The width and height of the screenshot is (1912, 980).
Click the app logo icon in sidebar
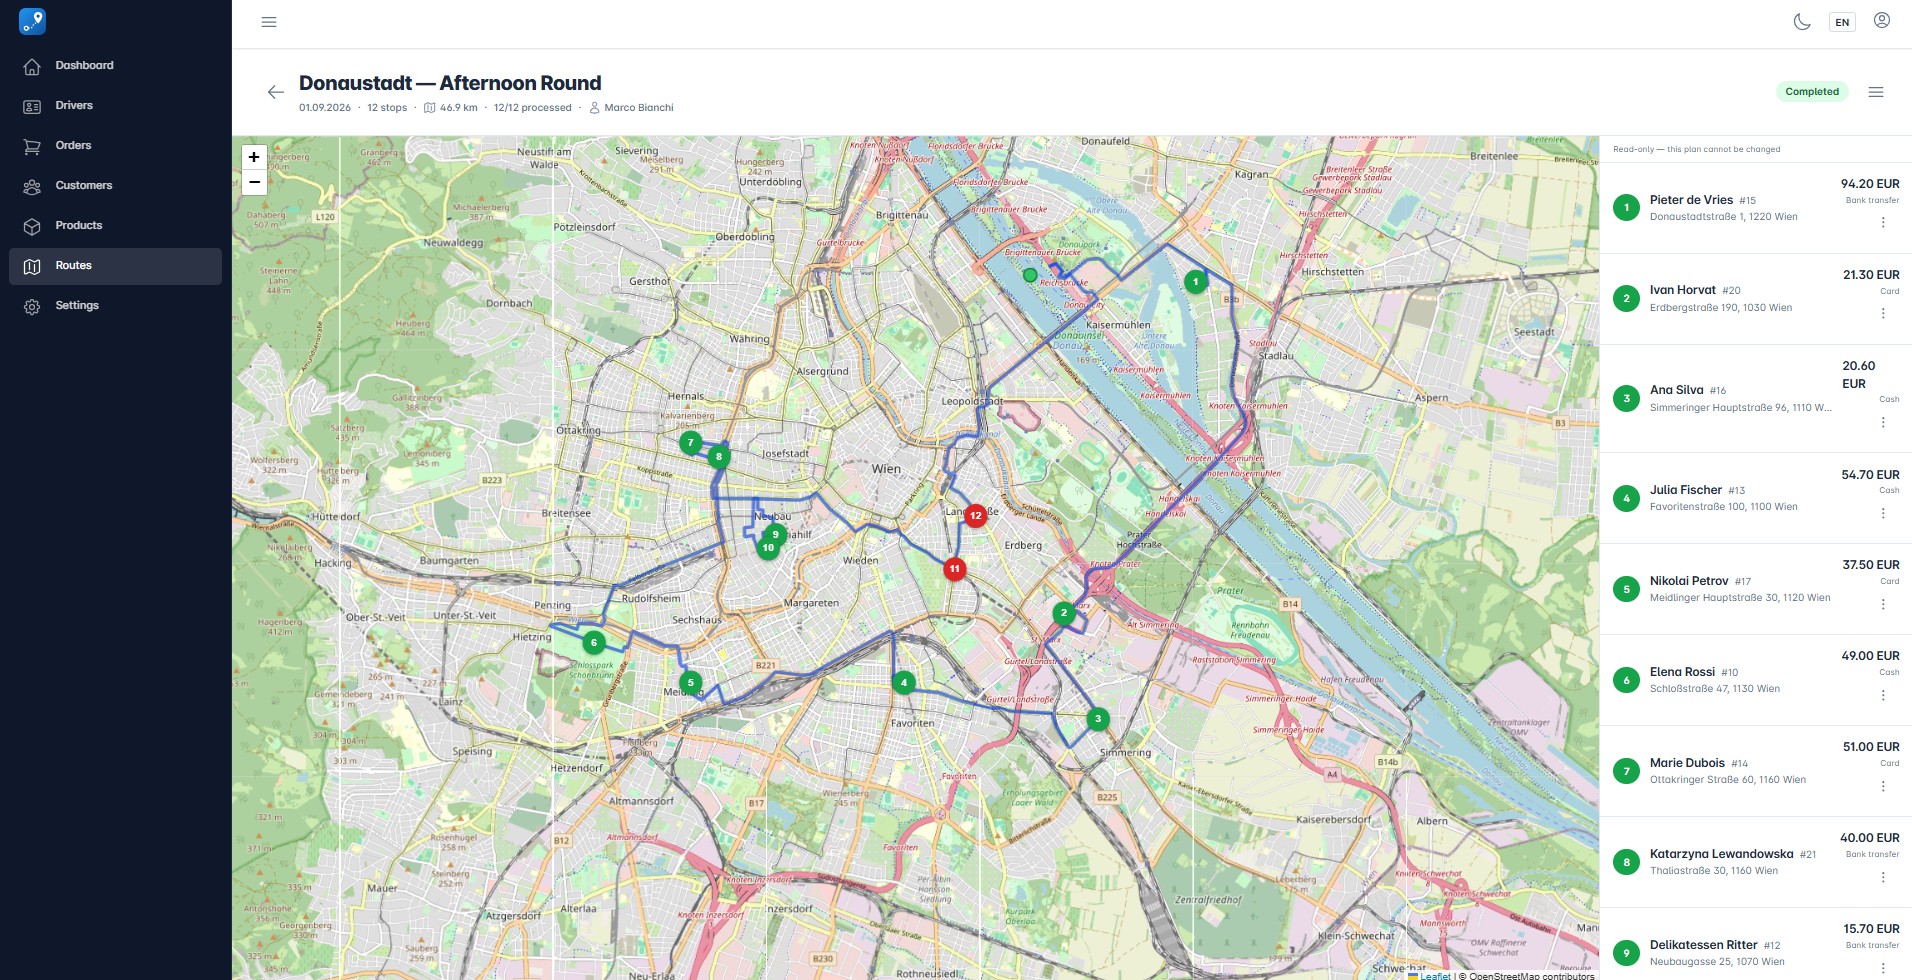pyautogui.click(x=32, y=21)
